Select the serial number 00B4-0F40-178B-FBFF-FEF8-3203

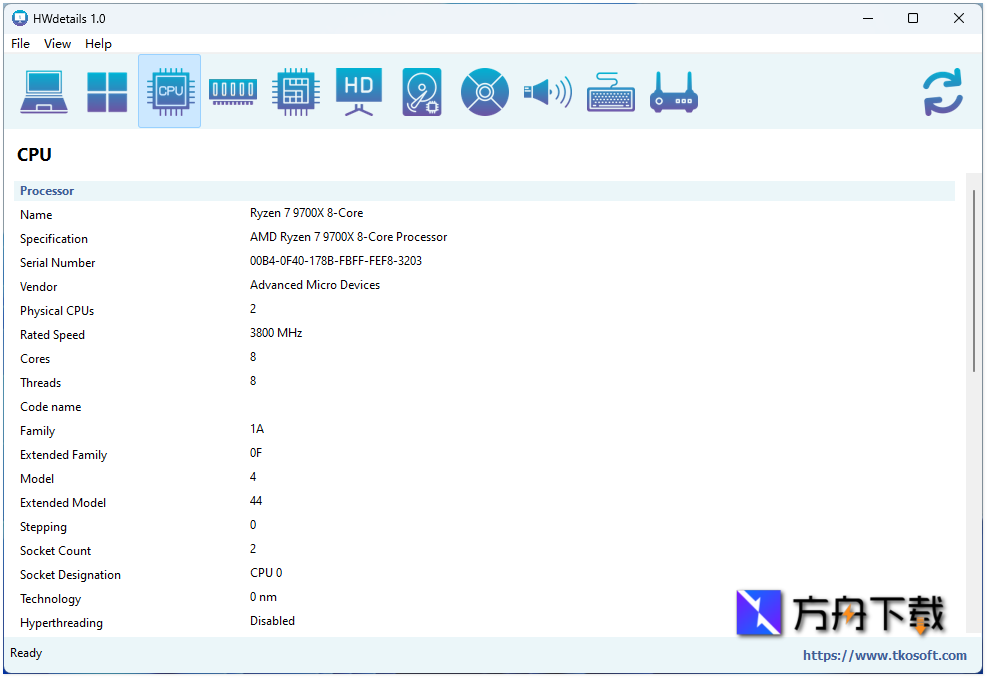[336, 261]
